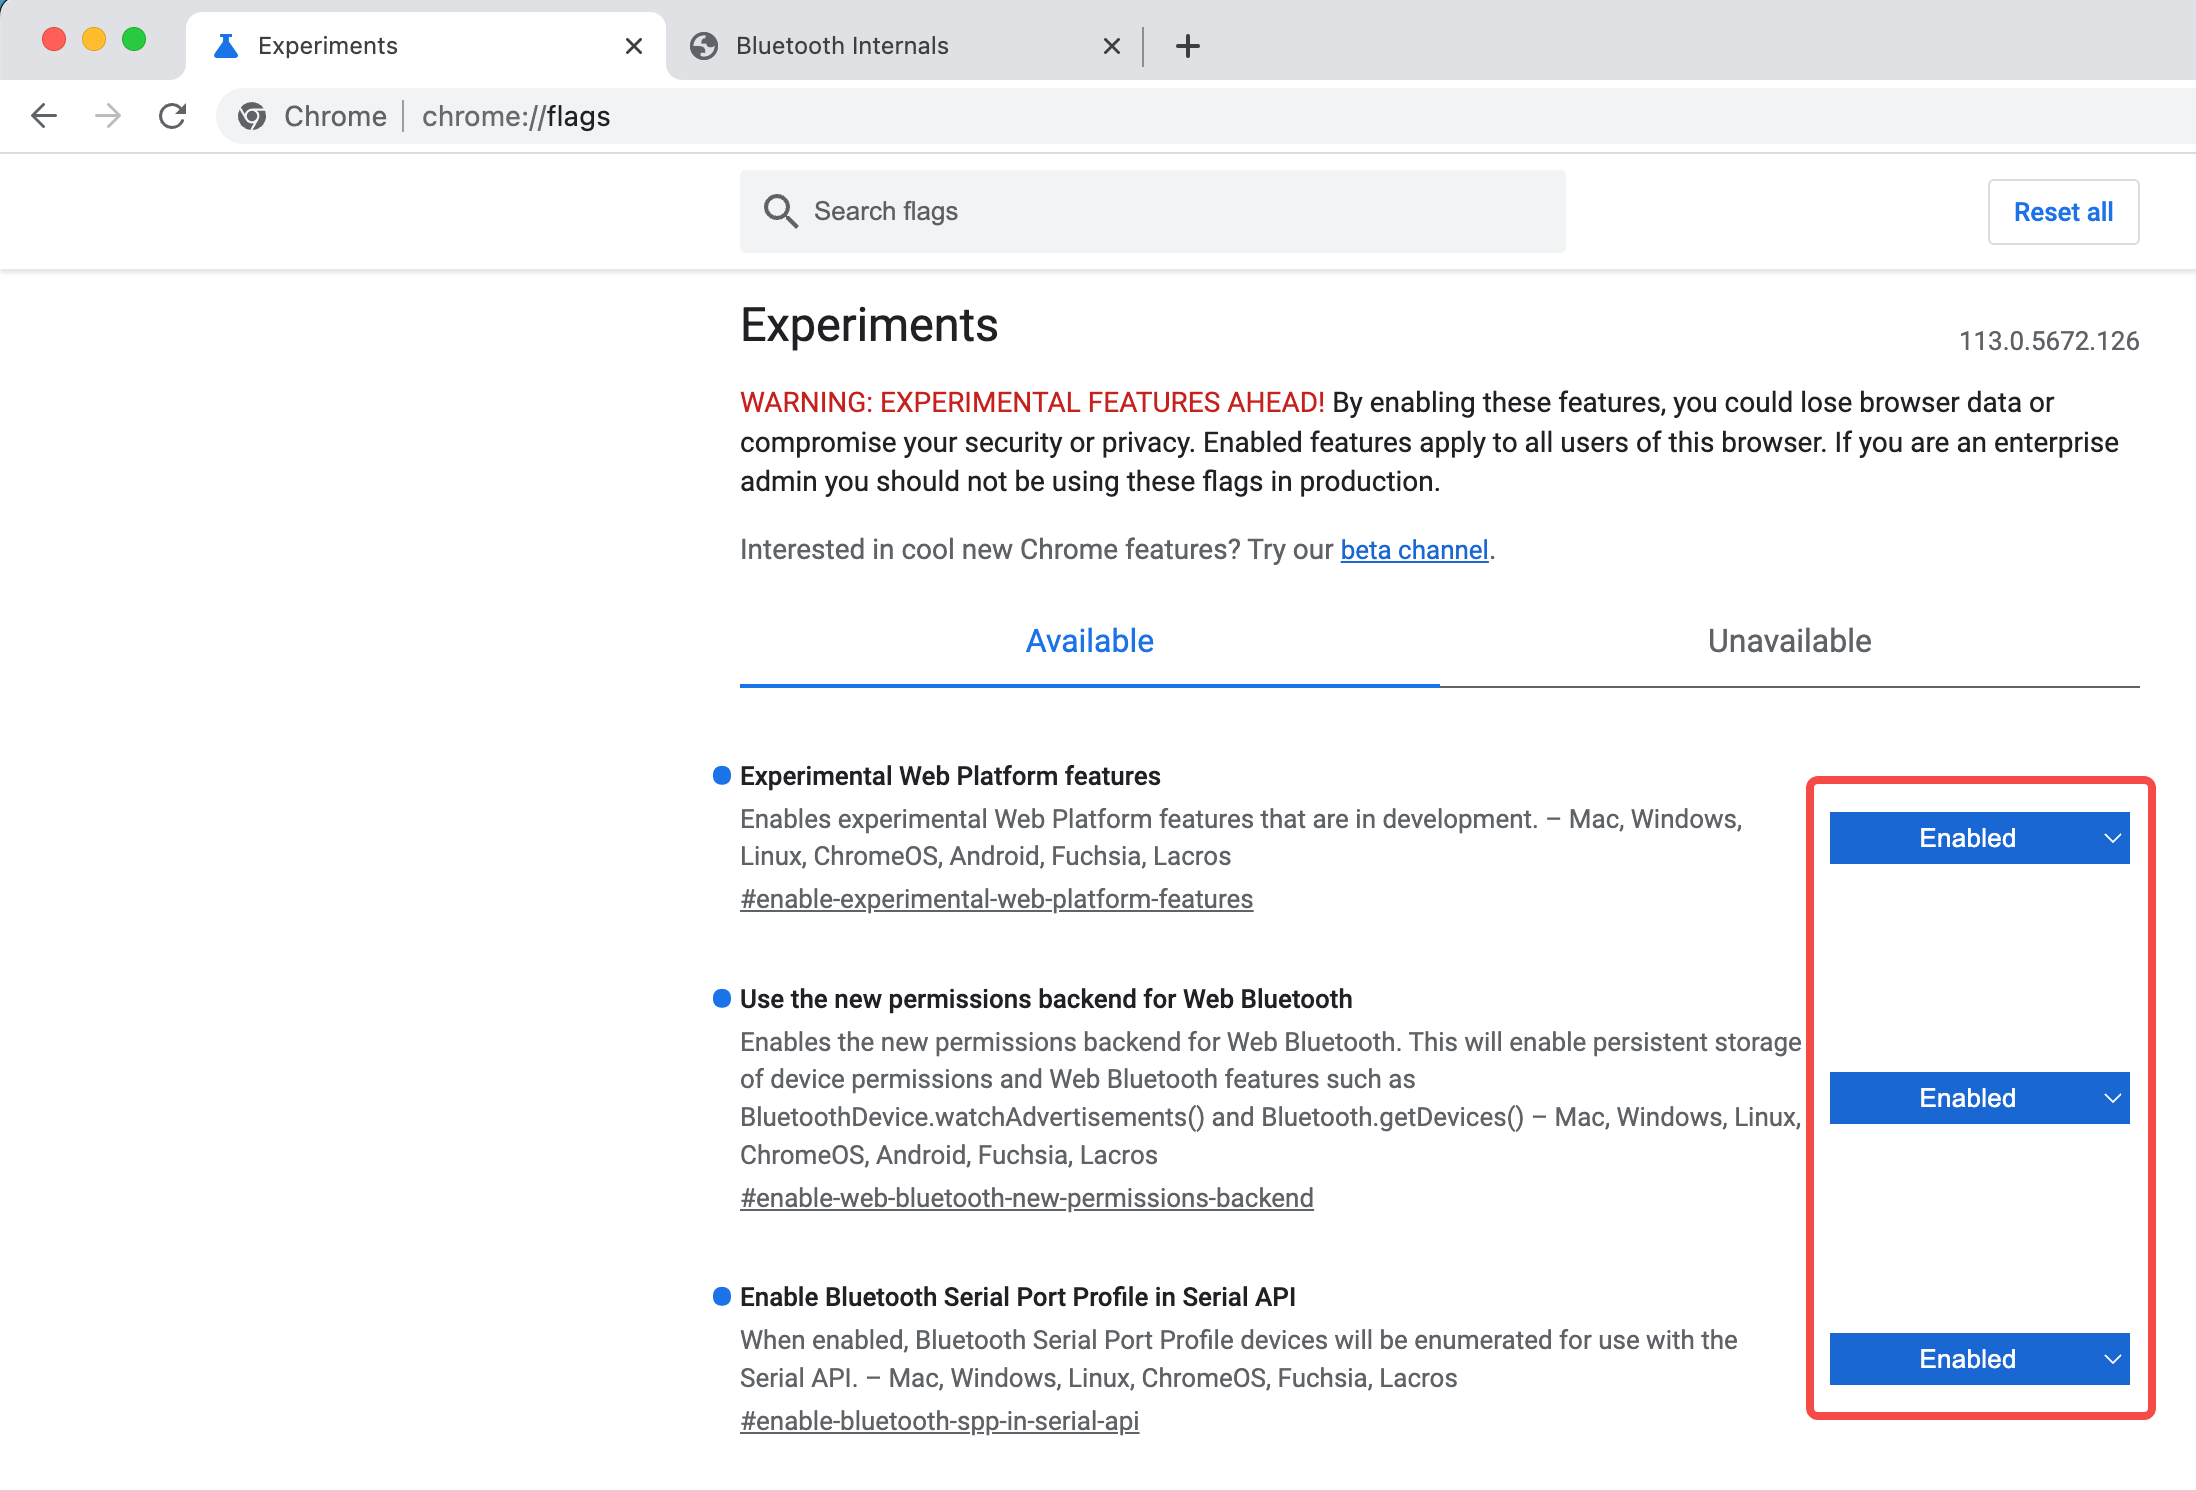The image size is (2196, 1490).
Task: Switch to the Unavailable tab
Action: tap(1789, 641)
